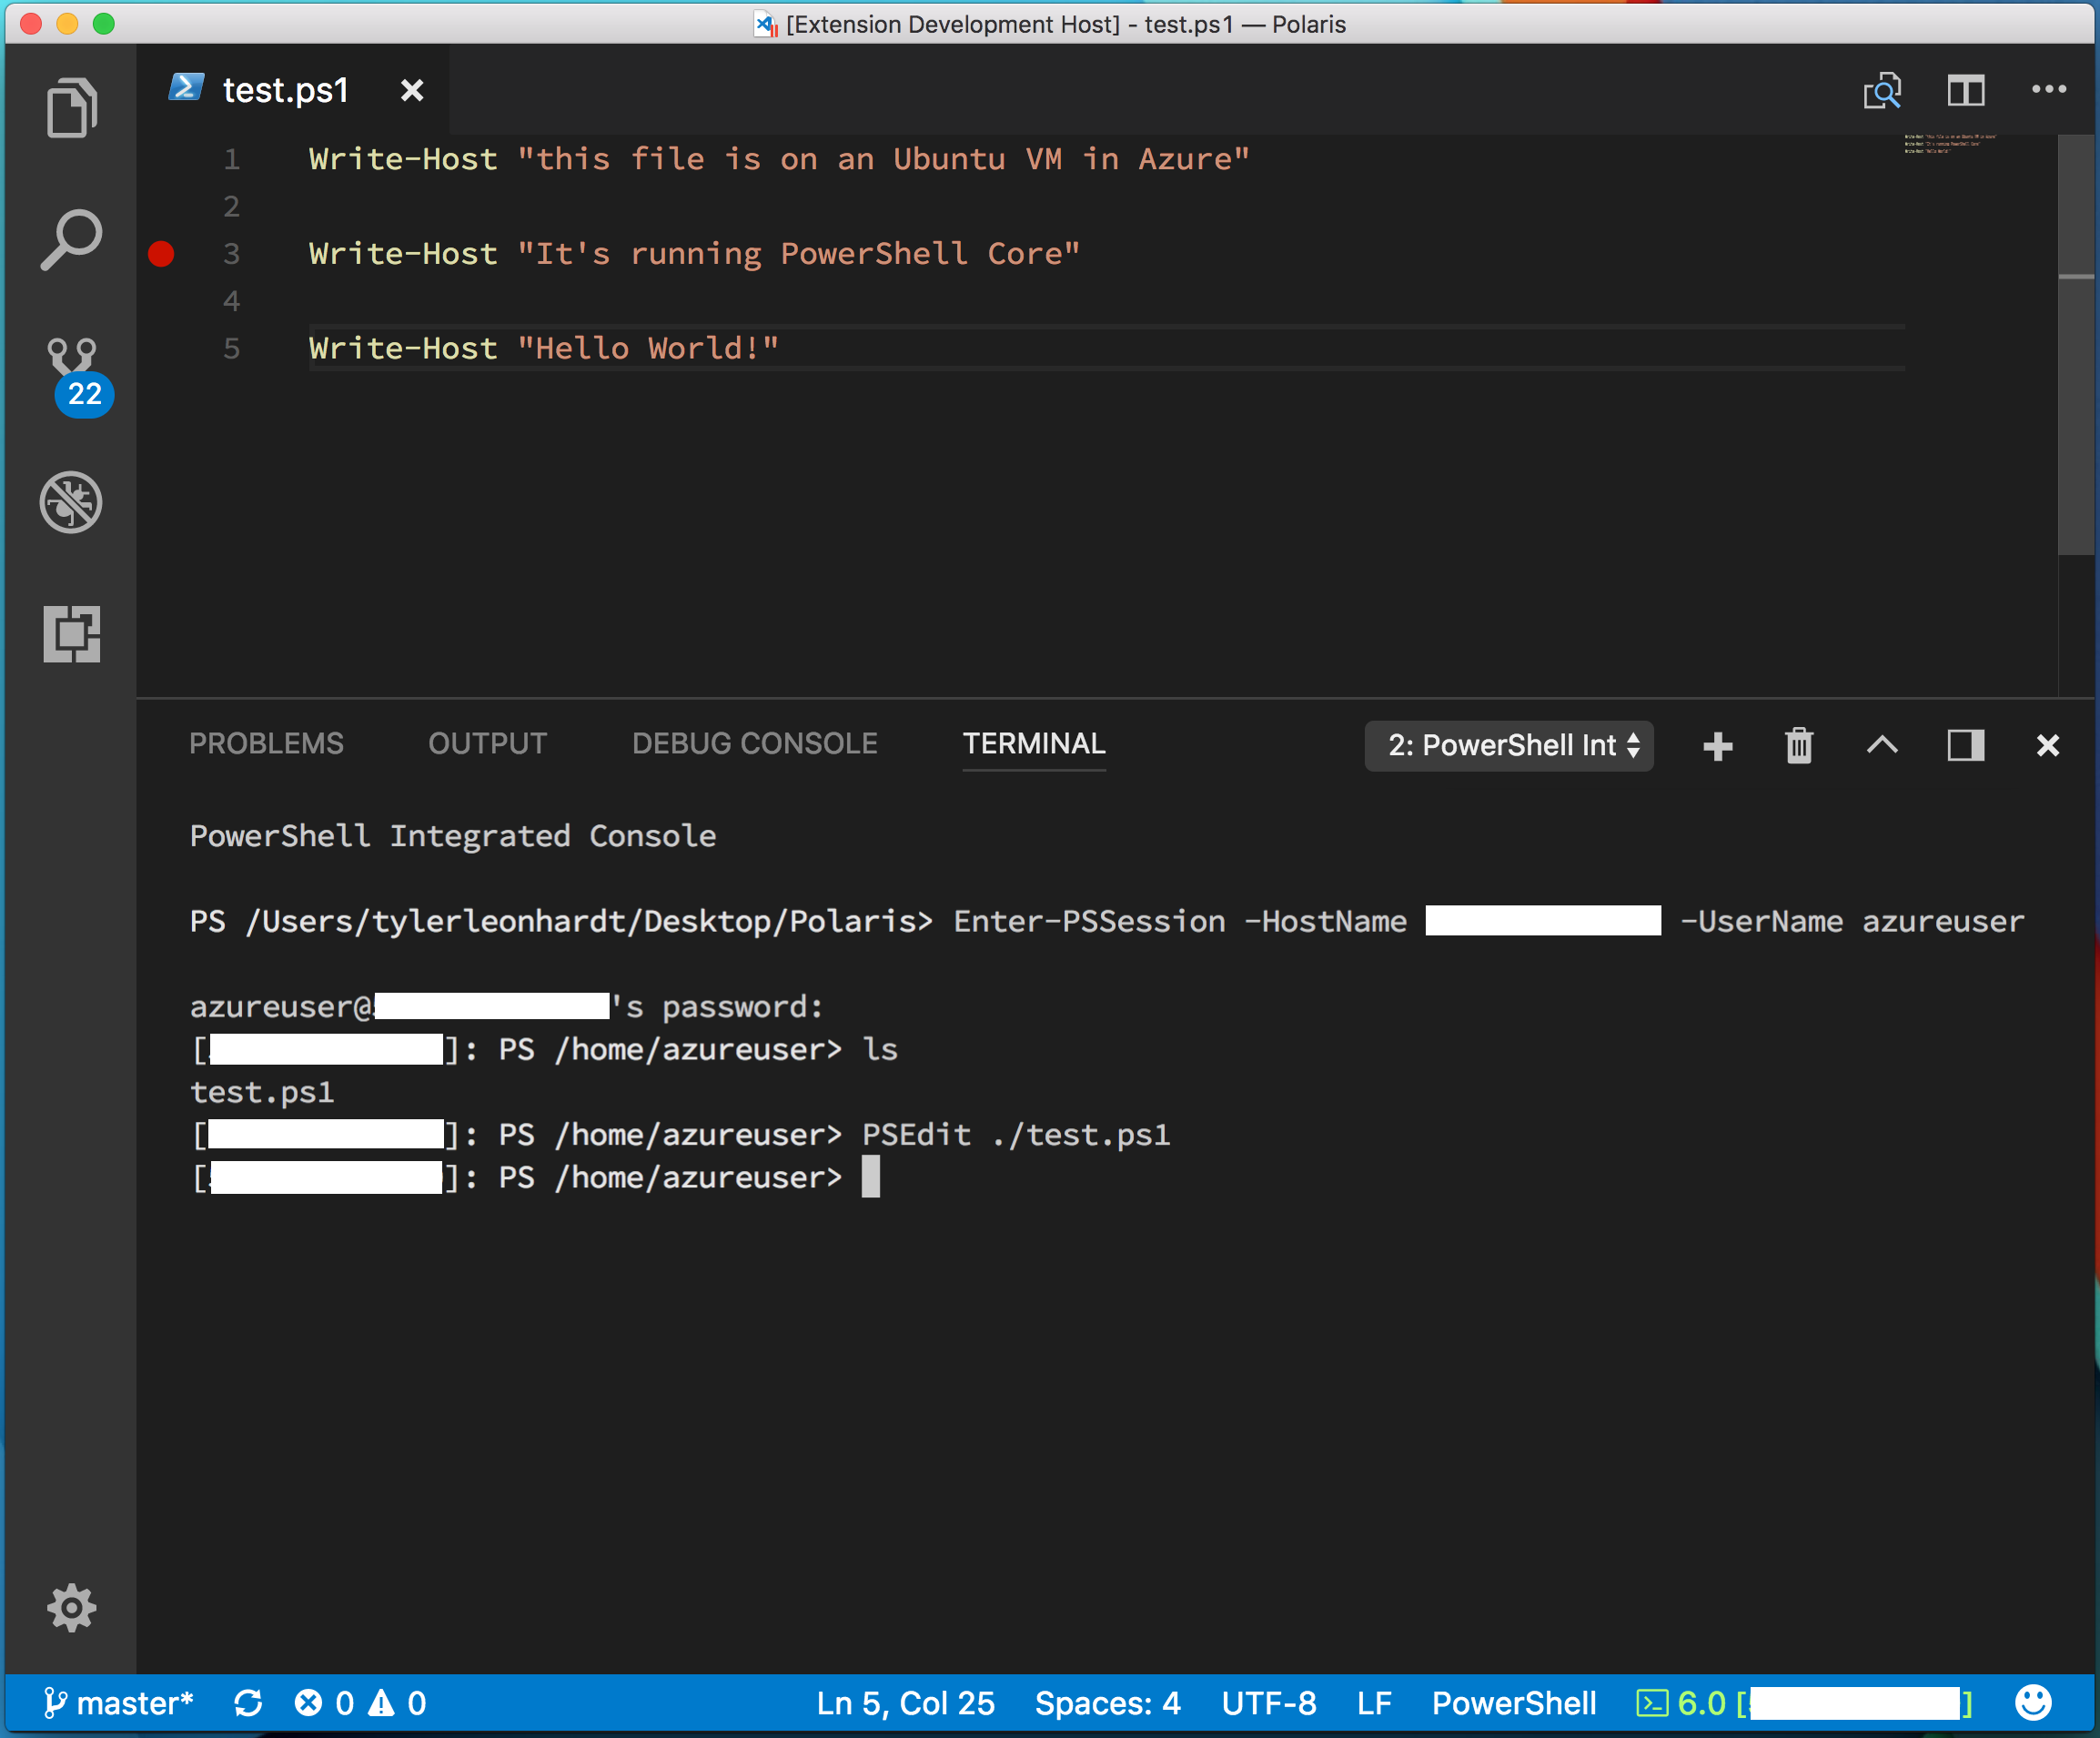
Task: Click the plus icon for new terminal
Action: click(1717, 745)
